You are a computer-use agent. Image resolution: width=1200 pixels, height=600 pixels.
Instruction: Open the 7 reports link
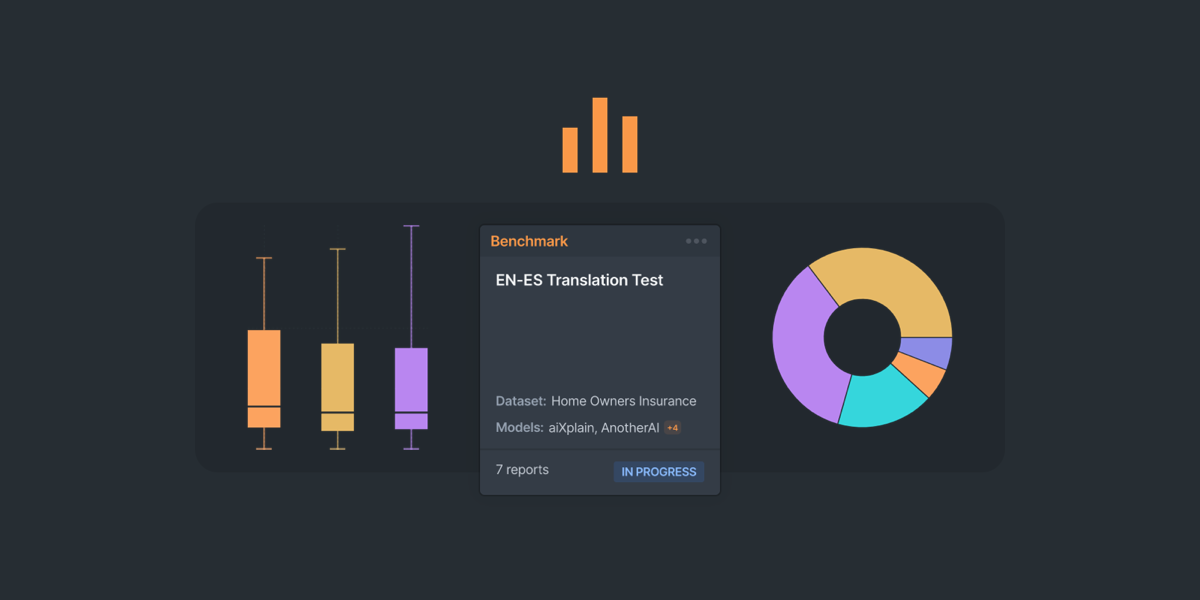pyautogui.click(x=522, y=470)
